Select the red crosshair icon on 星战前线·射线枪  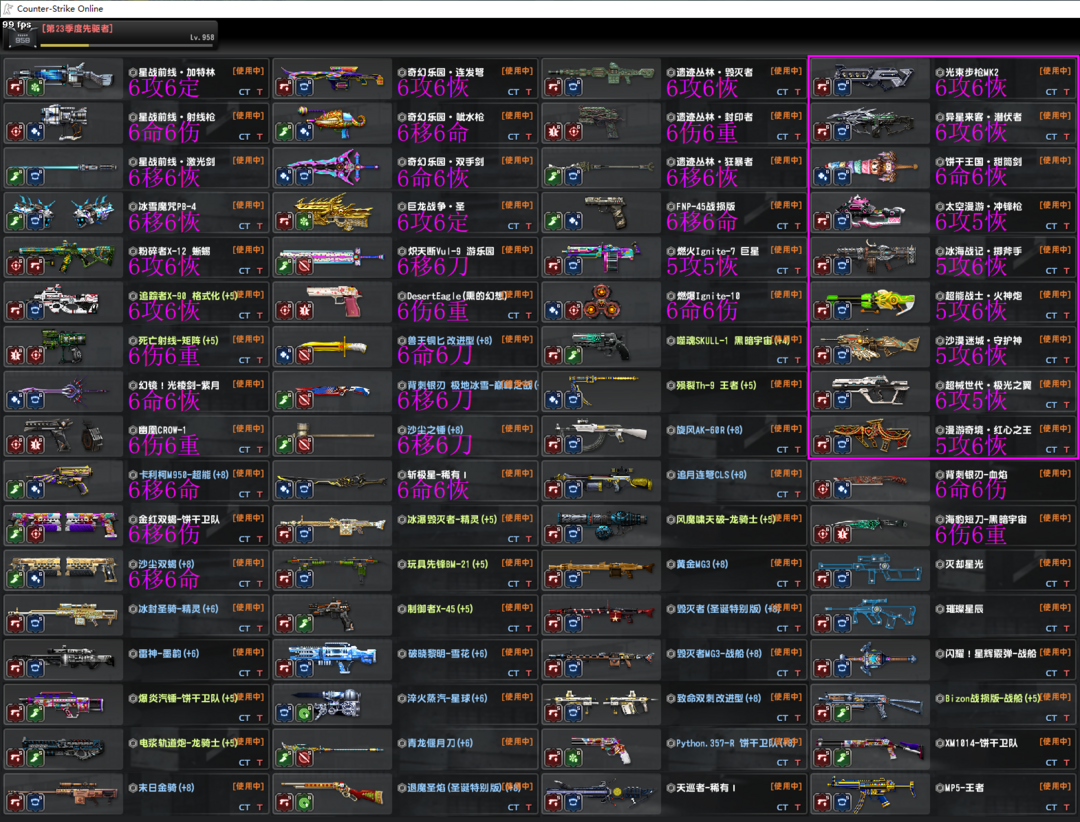16,132
